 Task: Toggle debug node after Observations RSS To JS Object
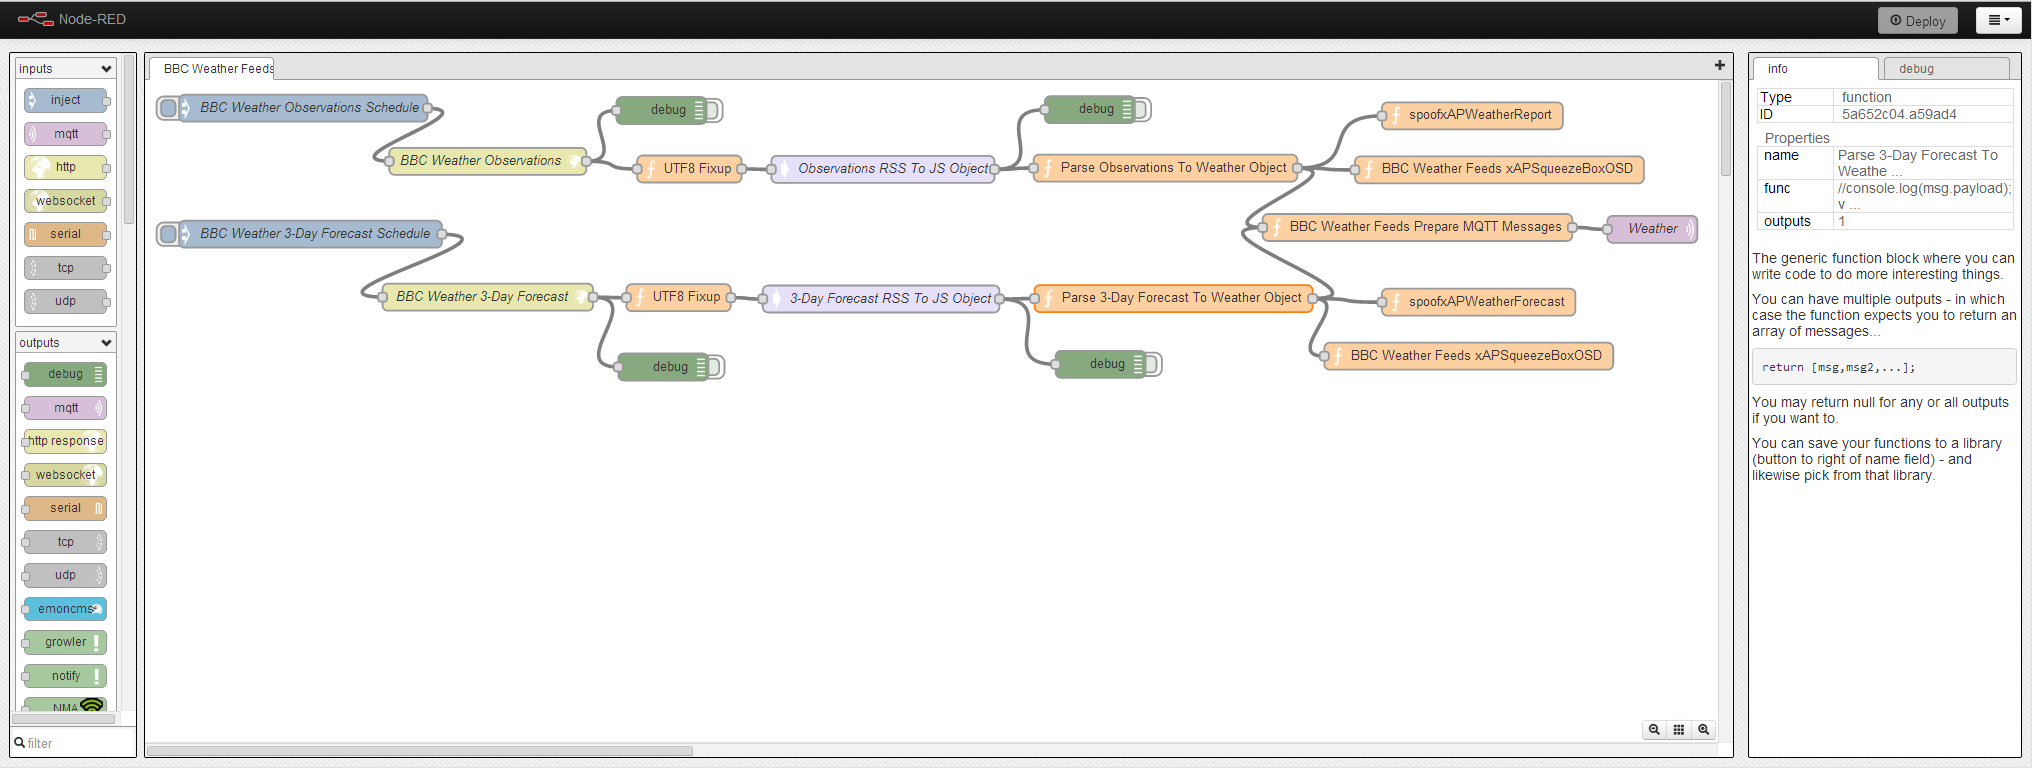(x=1143, y=110)
